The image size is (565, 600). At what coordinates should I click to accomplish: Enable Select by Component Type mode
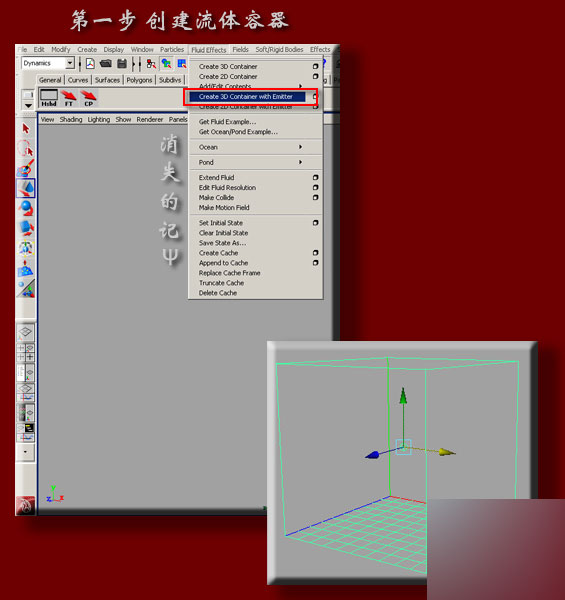click(182, 64)
